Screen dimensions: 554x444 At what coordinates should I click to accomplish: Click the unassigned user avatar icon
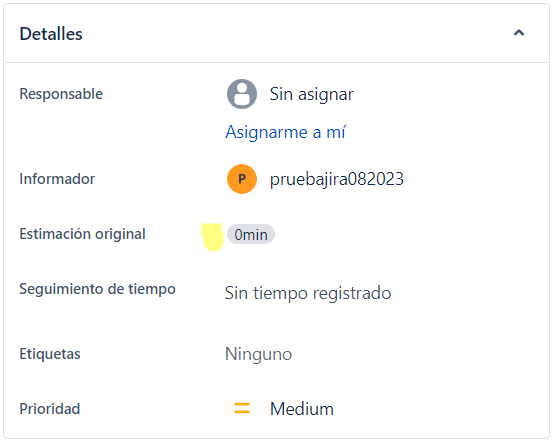pyautogui.click(x=242, y=94)
